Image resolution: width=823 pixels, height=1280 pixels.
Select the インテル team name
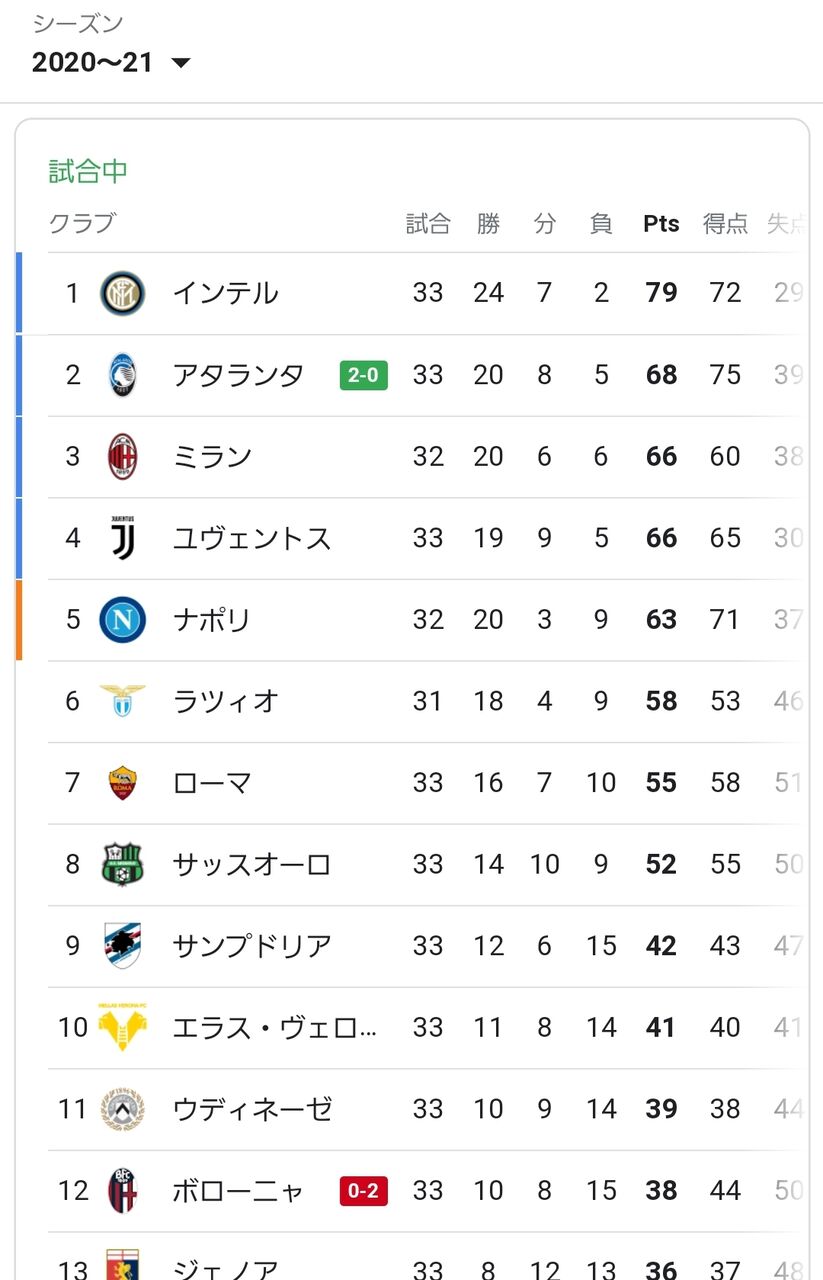[226, 294]
